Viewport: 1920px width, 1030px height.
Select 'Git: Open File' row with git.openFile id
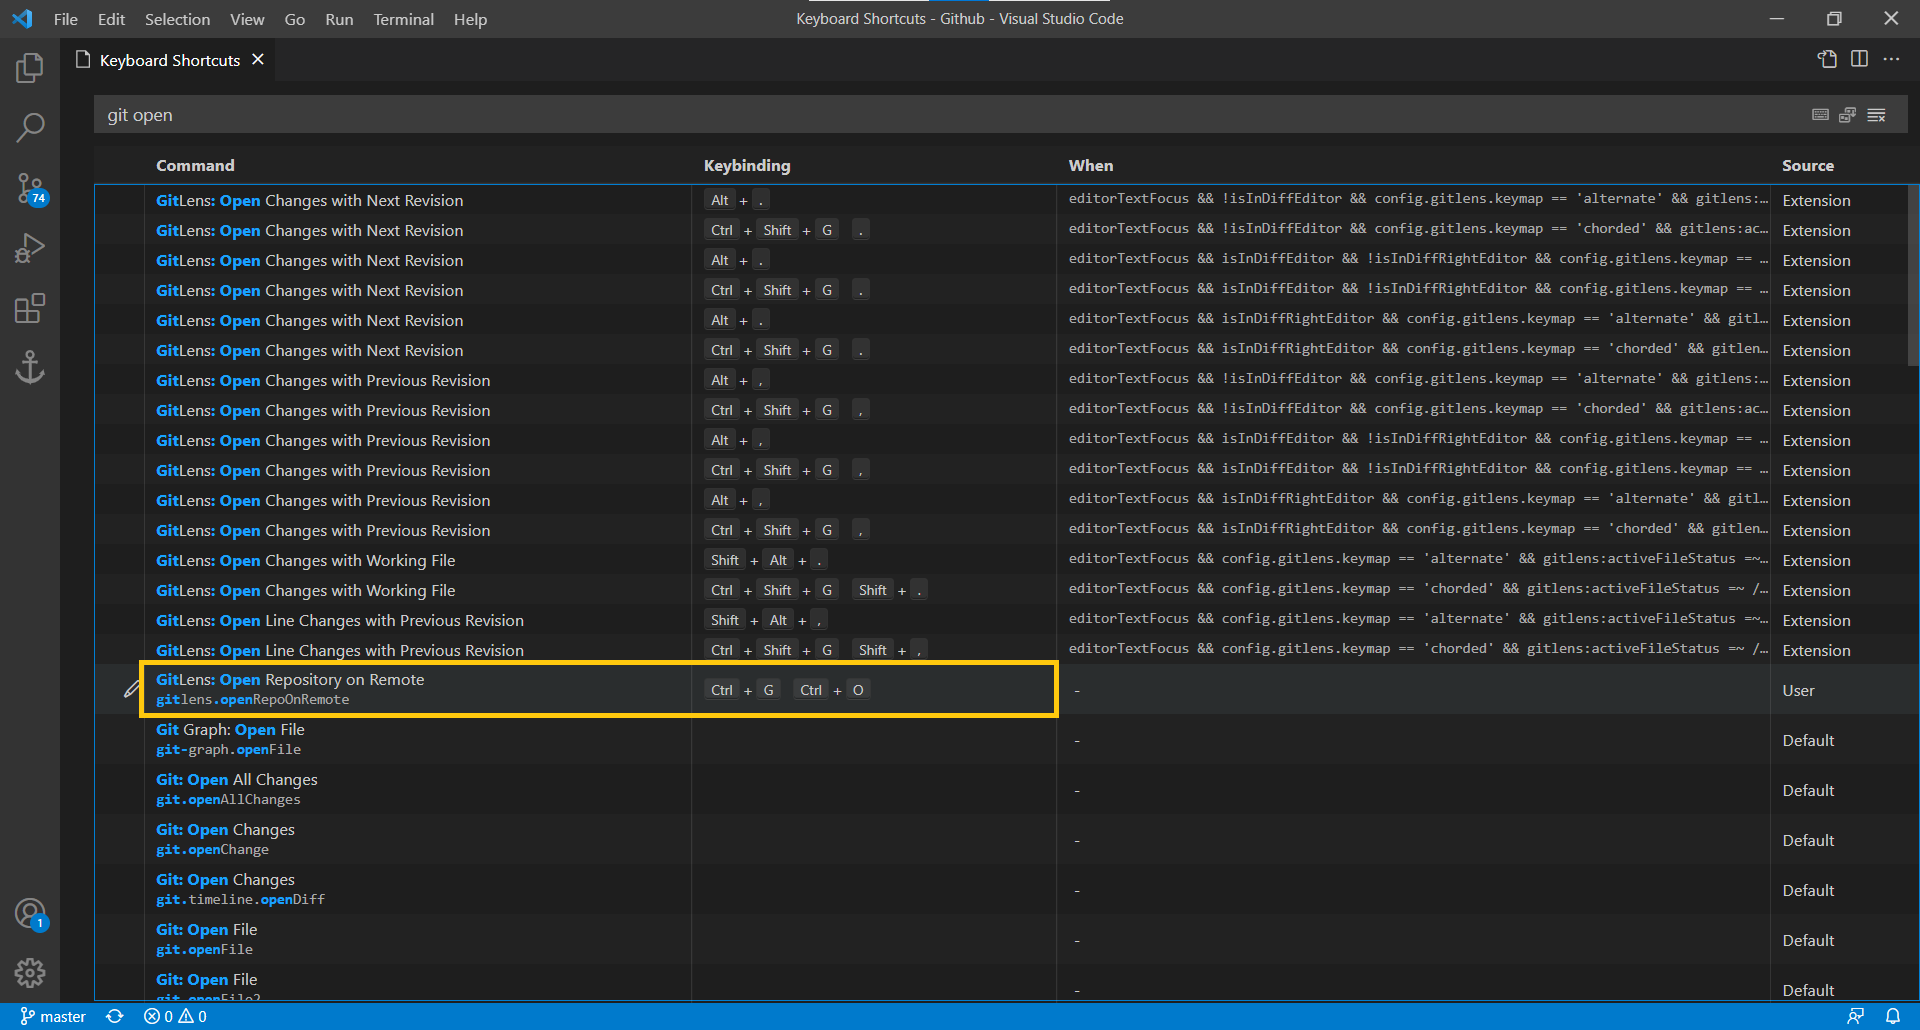pyautogui.click(x=1006, y=939)
